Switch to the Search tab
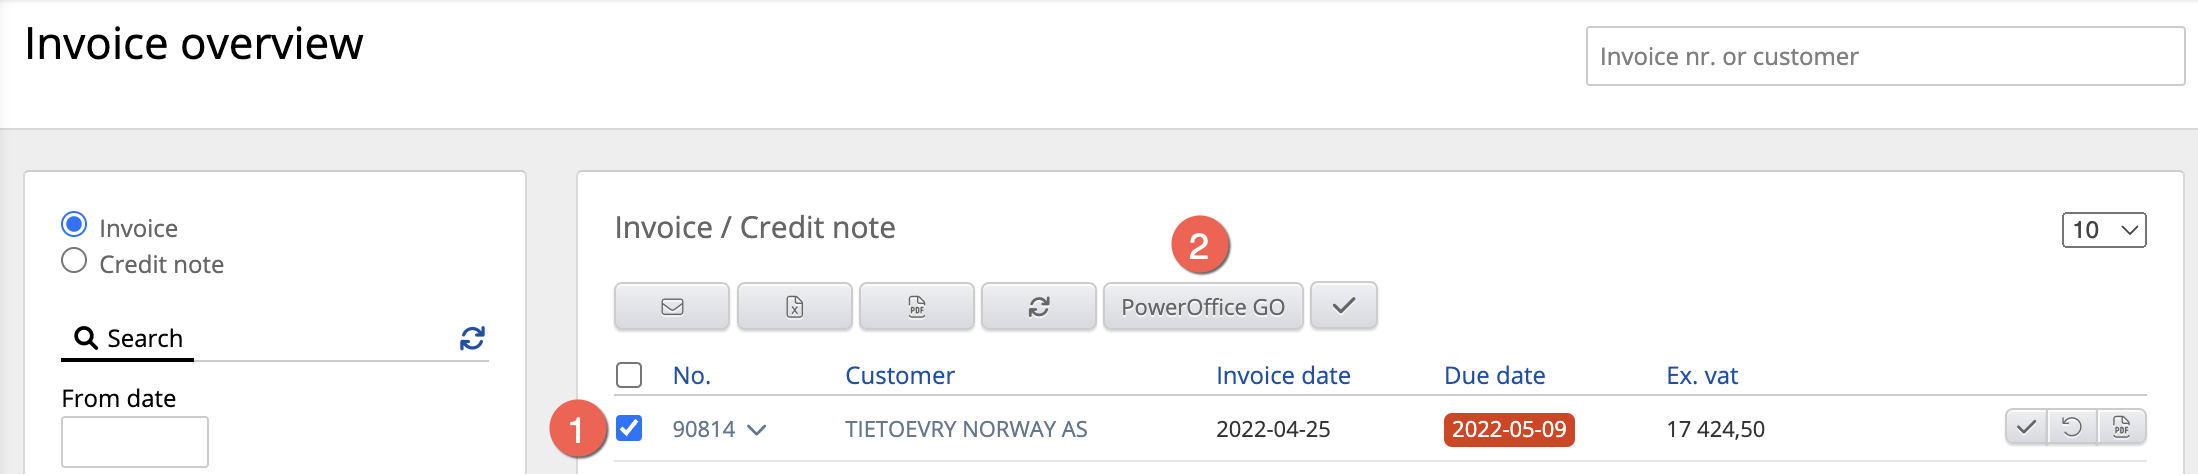 pyautogui.click(x=128, y=339)
